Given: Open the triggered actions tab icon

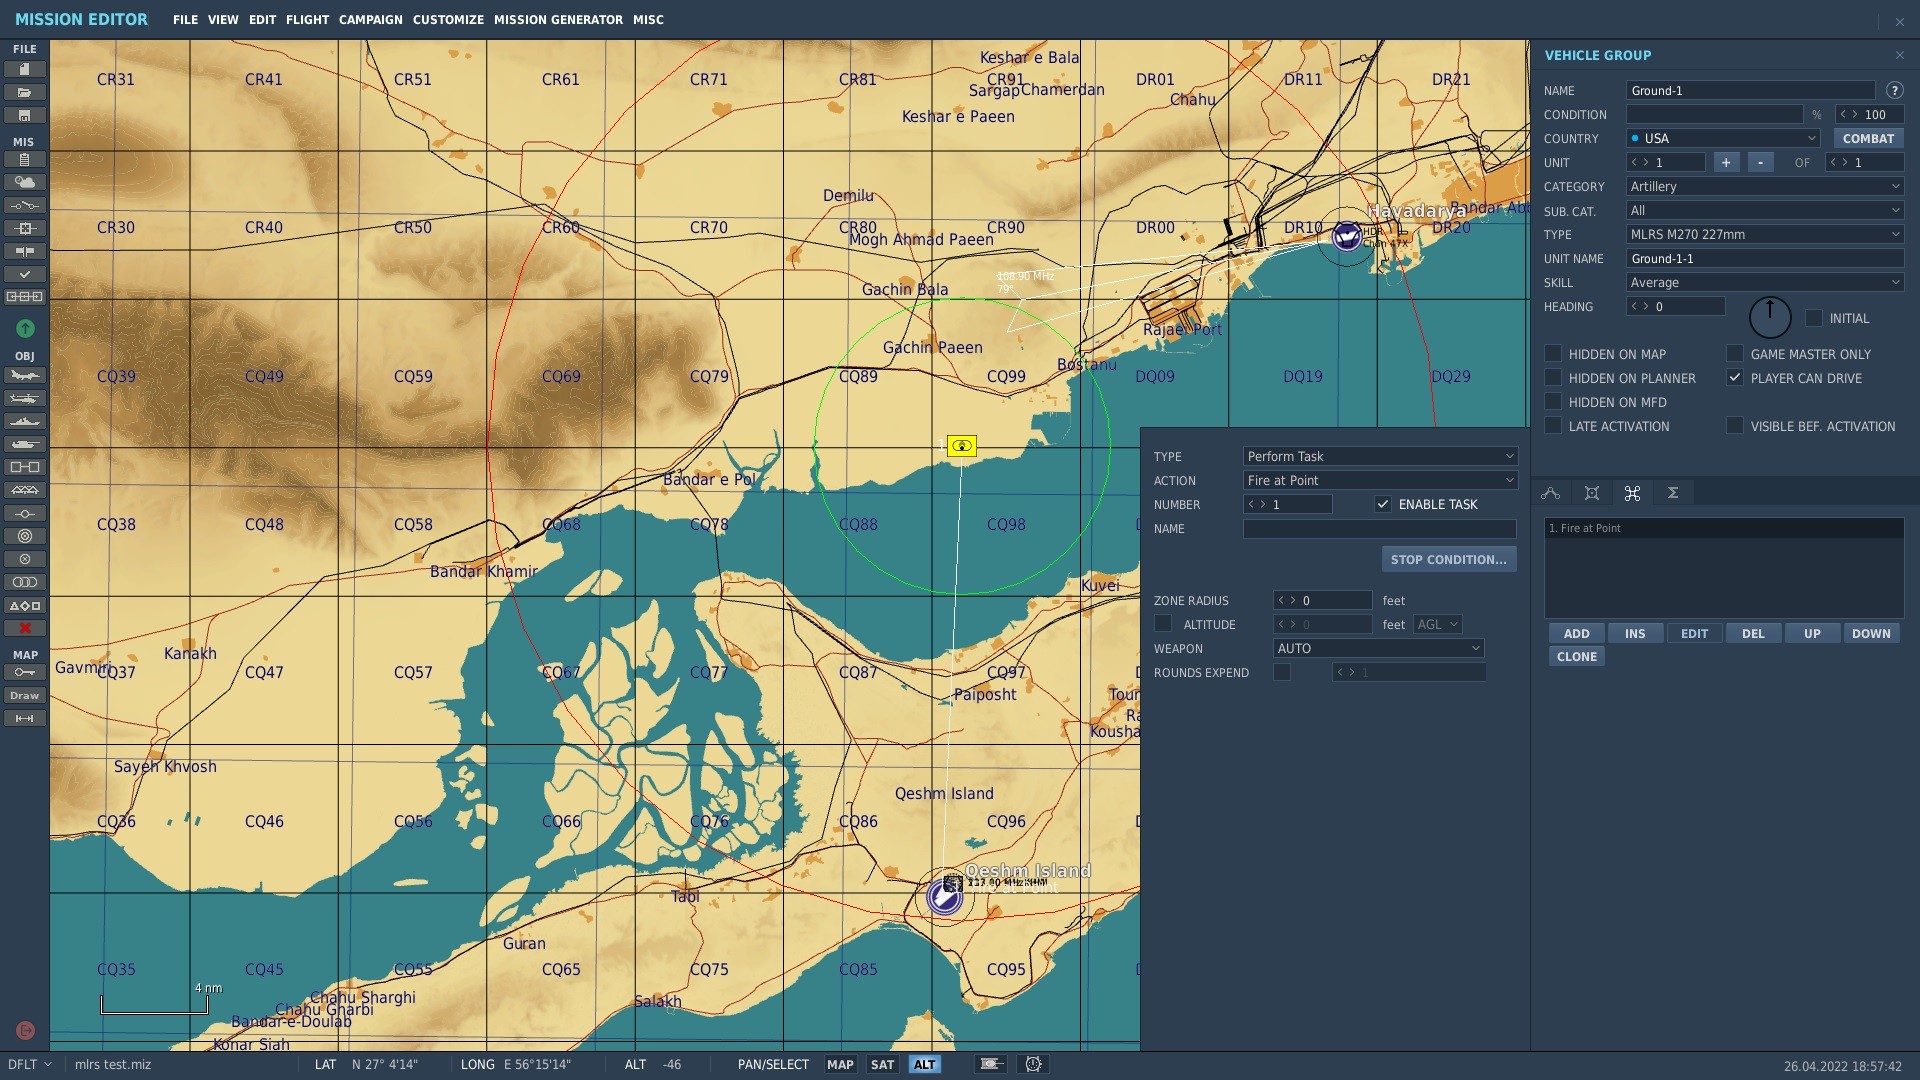Looking at the screenshot, I should tap(1632, 493).
